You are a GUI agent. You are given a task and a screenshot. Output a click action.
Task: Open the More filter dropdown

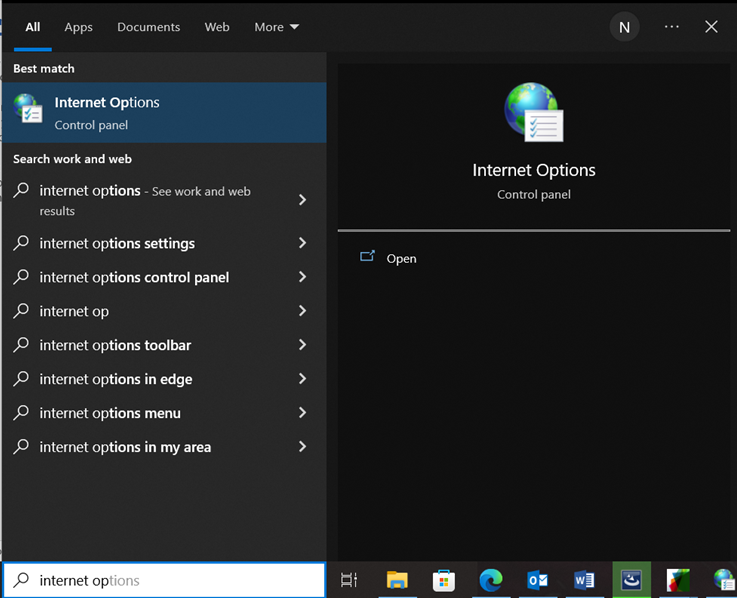[276, 27]
